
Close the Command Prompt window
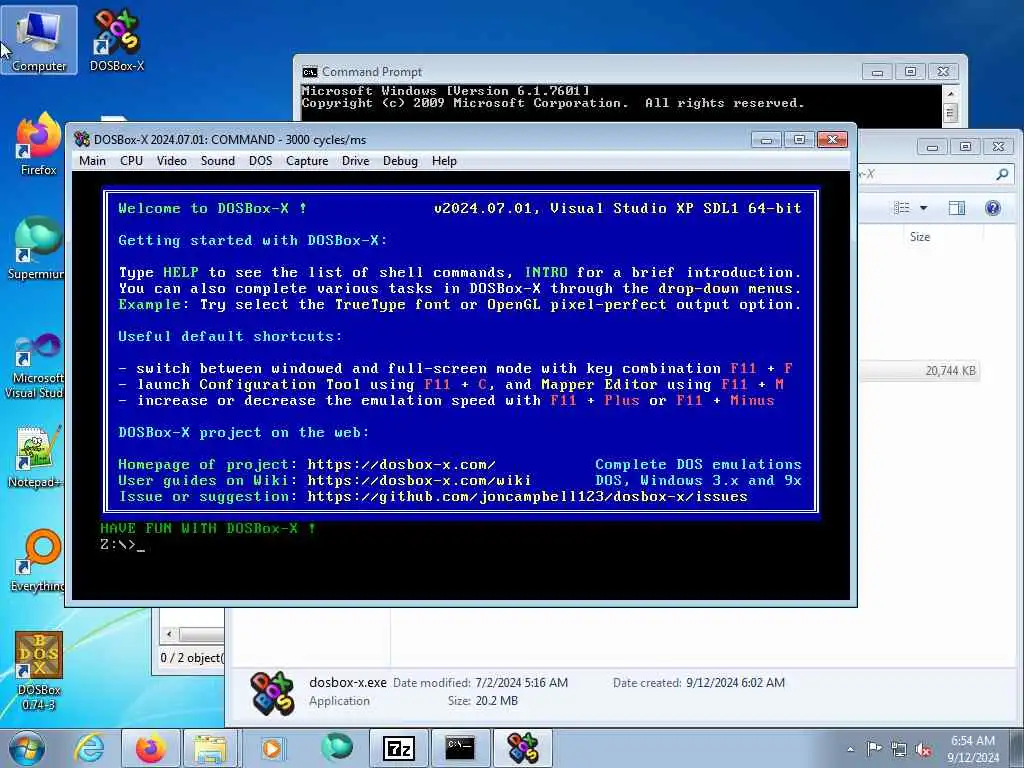[x=943, y=72]
